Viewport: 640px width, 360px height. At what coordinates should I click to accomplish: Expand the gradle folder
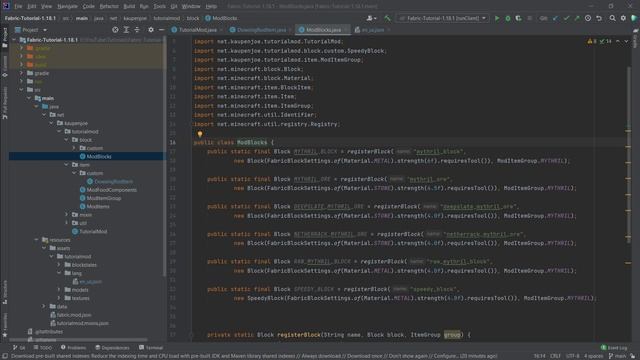[21, 73]
